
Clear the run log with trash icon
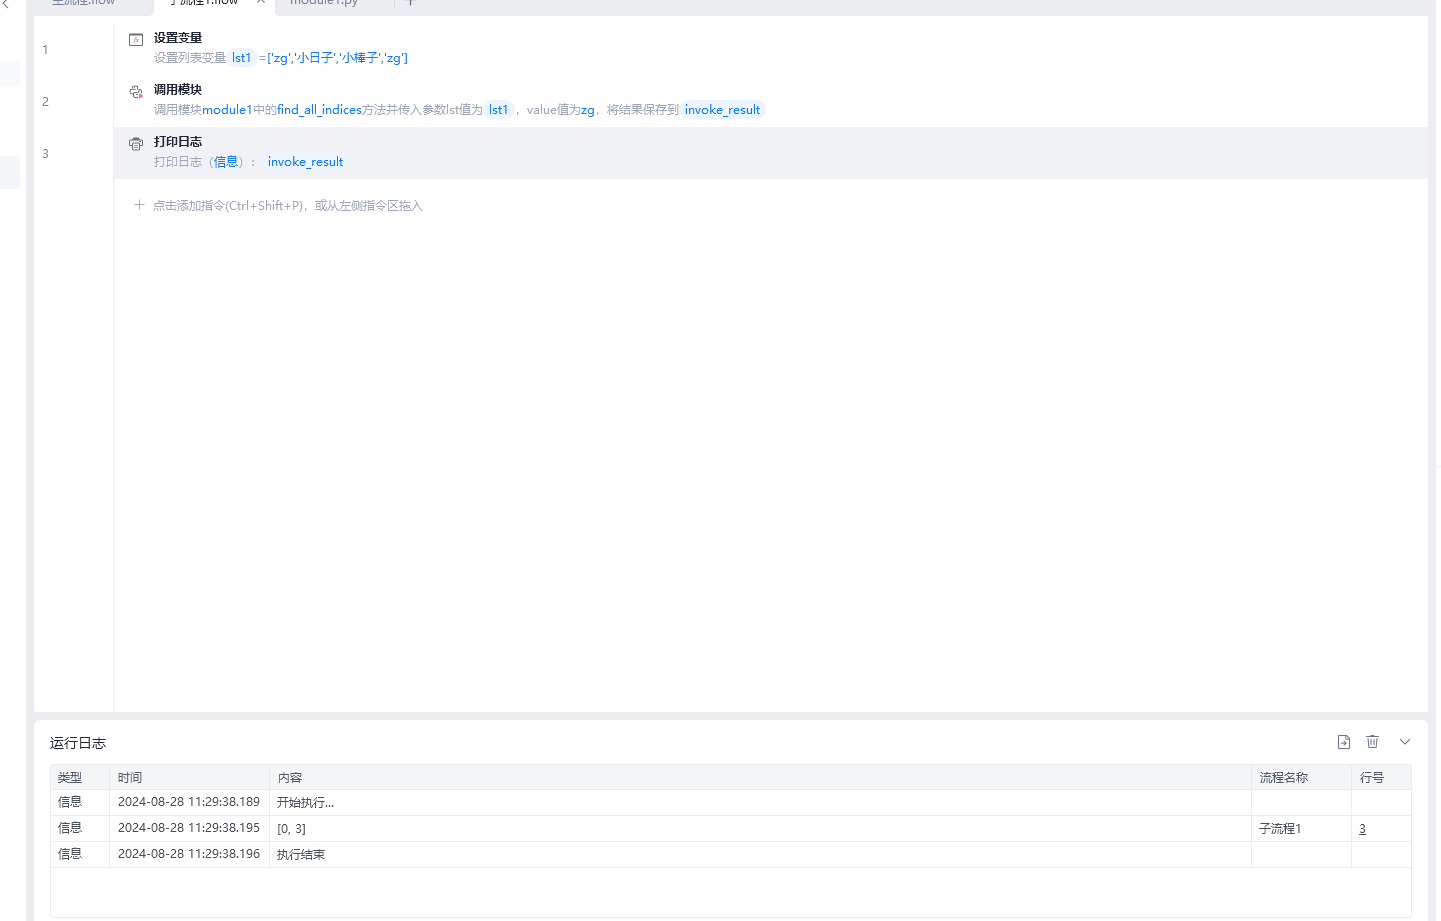(x=1373, y=742)
